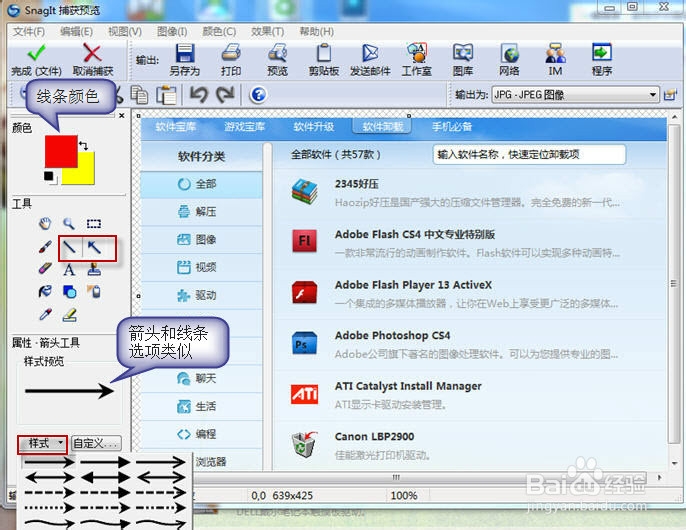
Task: Open the Effects (效果) menu
Action: [x=267, y=32]
